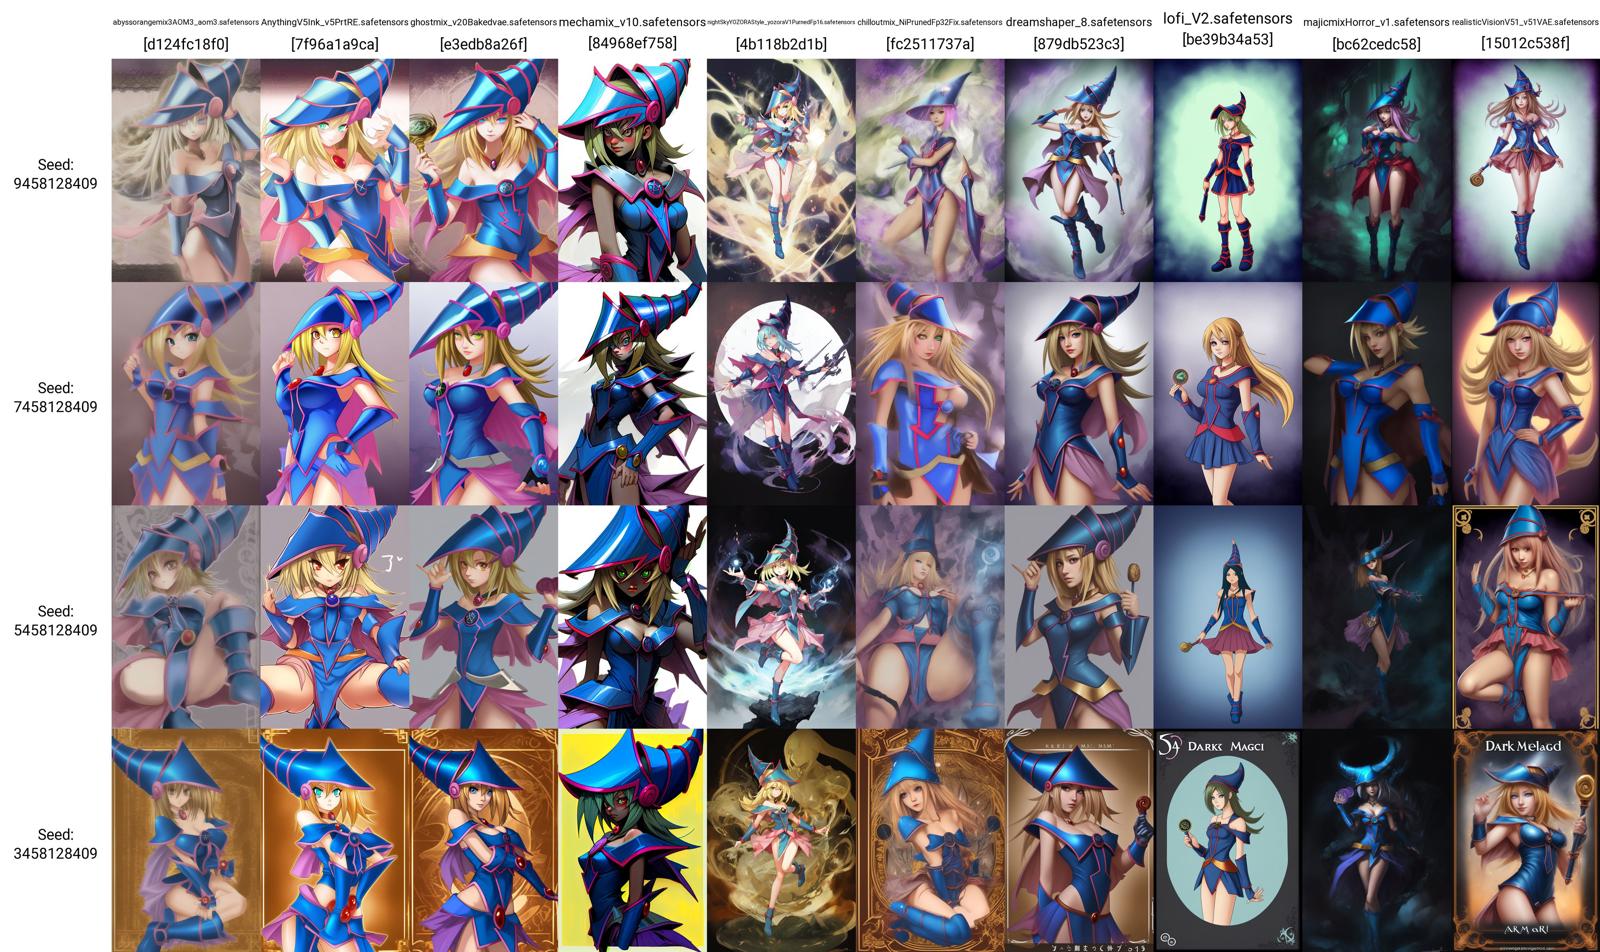This screenshot has width=1600, height=952.
Task: Click the hash [be39b34a53]
Action: (1227, 39)
